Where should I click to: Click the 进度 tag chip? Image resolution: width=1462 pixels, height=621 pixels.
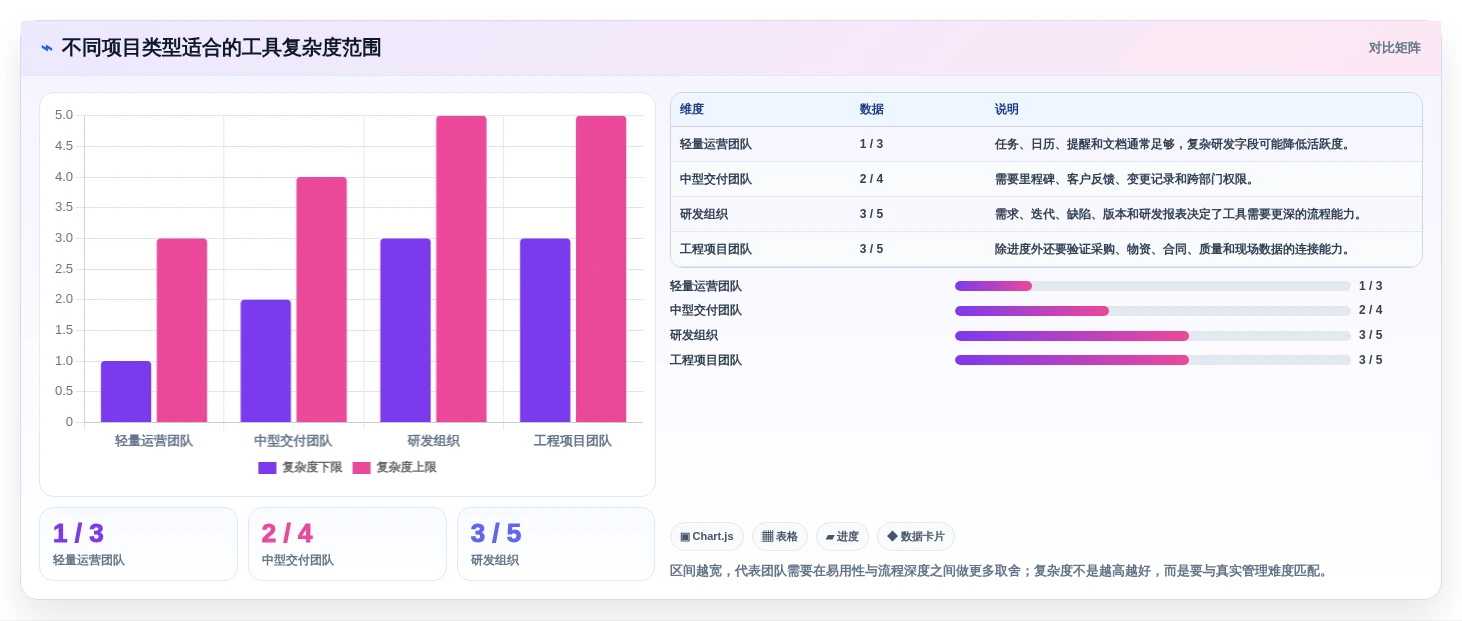[x=842, y=537]
